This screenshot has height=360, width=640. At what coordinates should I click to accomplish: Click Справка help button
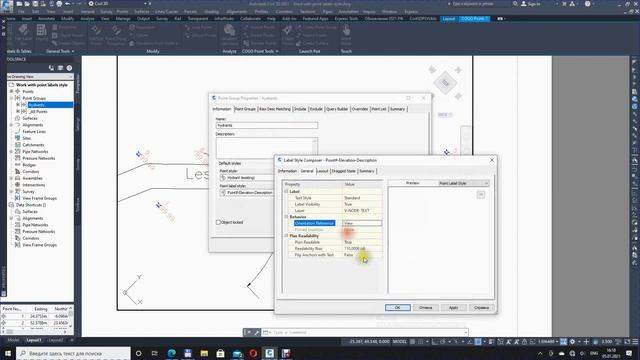click(x=482, y=307)
